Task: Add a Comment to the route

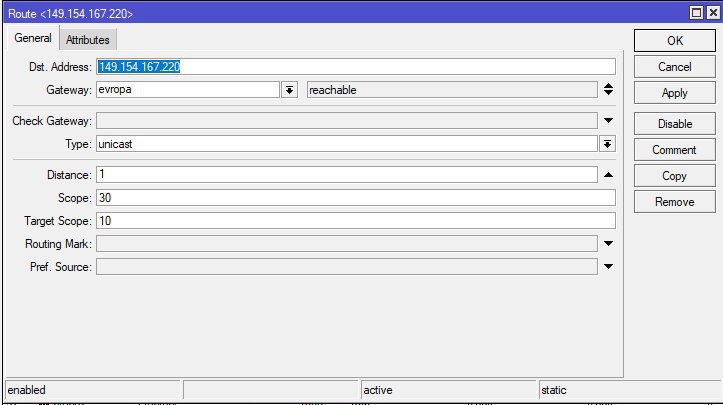Action: point(675,150)
